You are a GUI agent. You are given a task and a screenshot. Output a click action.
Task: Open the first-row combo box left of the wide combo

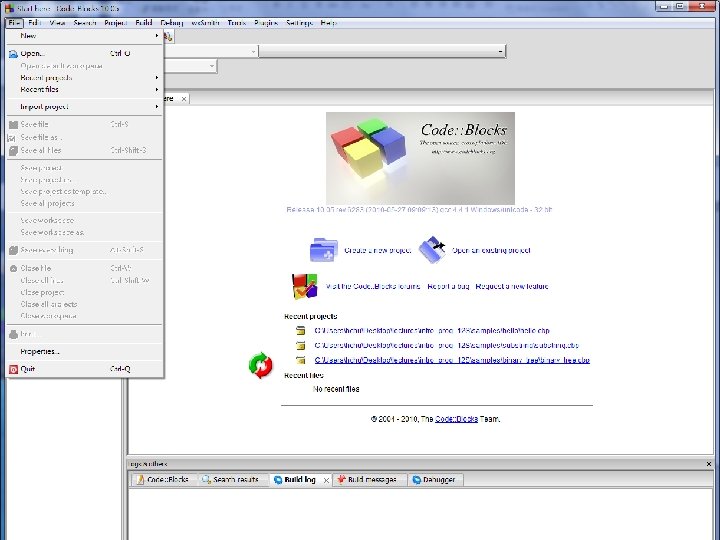(x=253, y=52)
